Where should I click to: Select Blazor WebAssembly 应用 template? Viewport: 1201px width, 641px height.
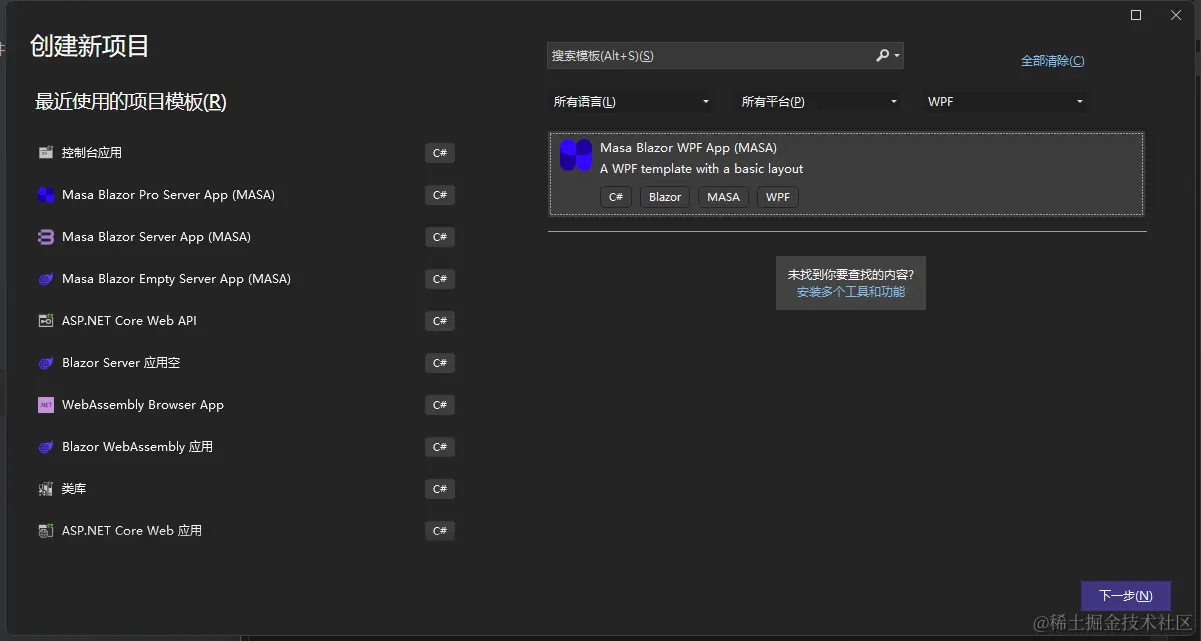tap(245, 447)
